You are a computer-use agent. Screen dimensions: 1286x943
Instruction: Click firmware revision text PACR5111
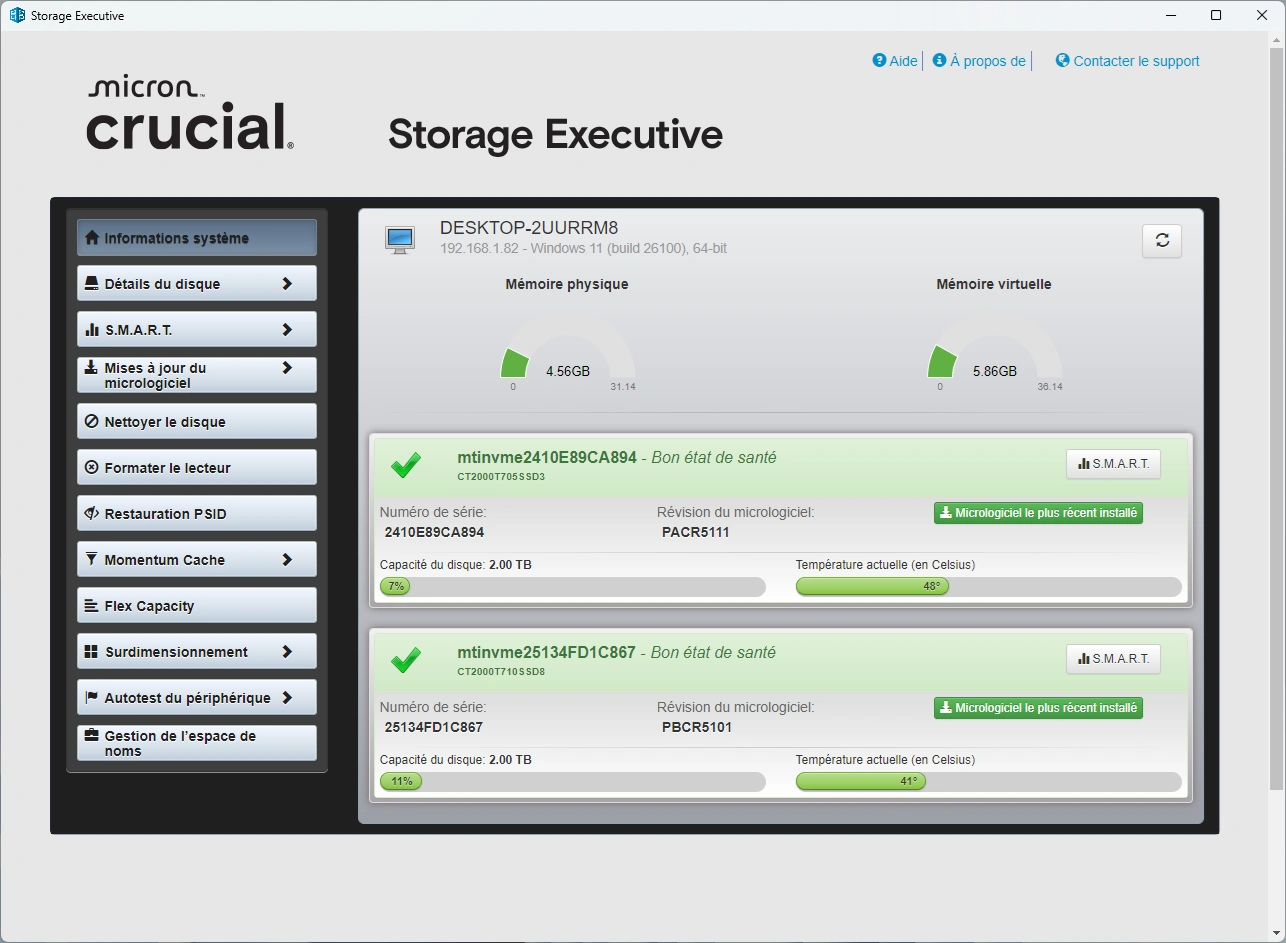pos(696,532)
